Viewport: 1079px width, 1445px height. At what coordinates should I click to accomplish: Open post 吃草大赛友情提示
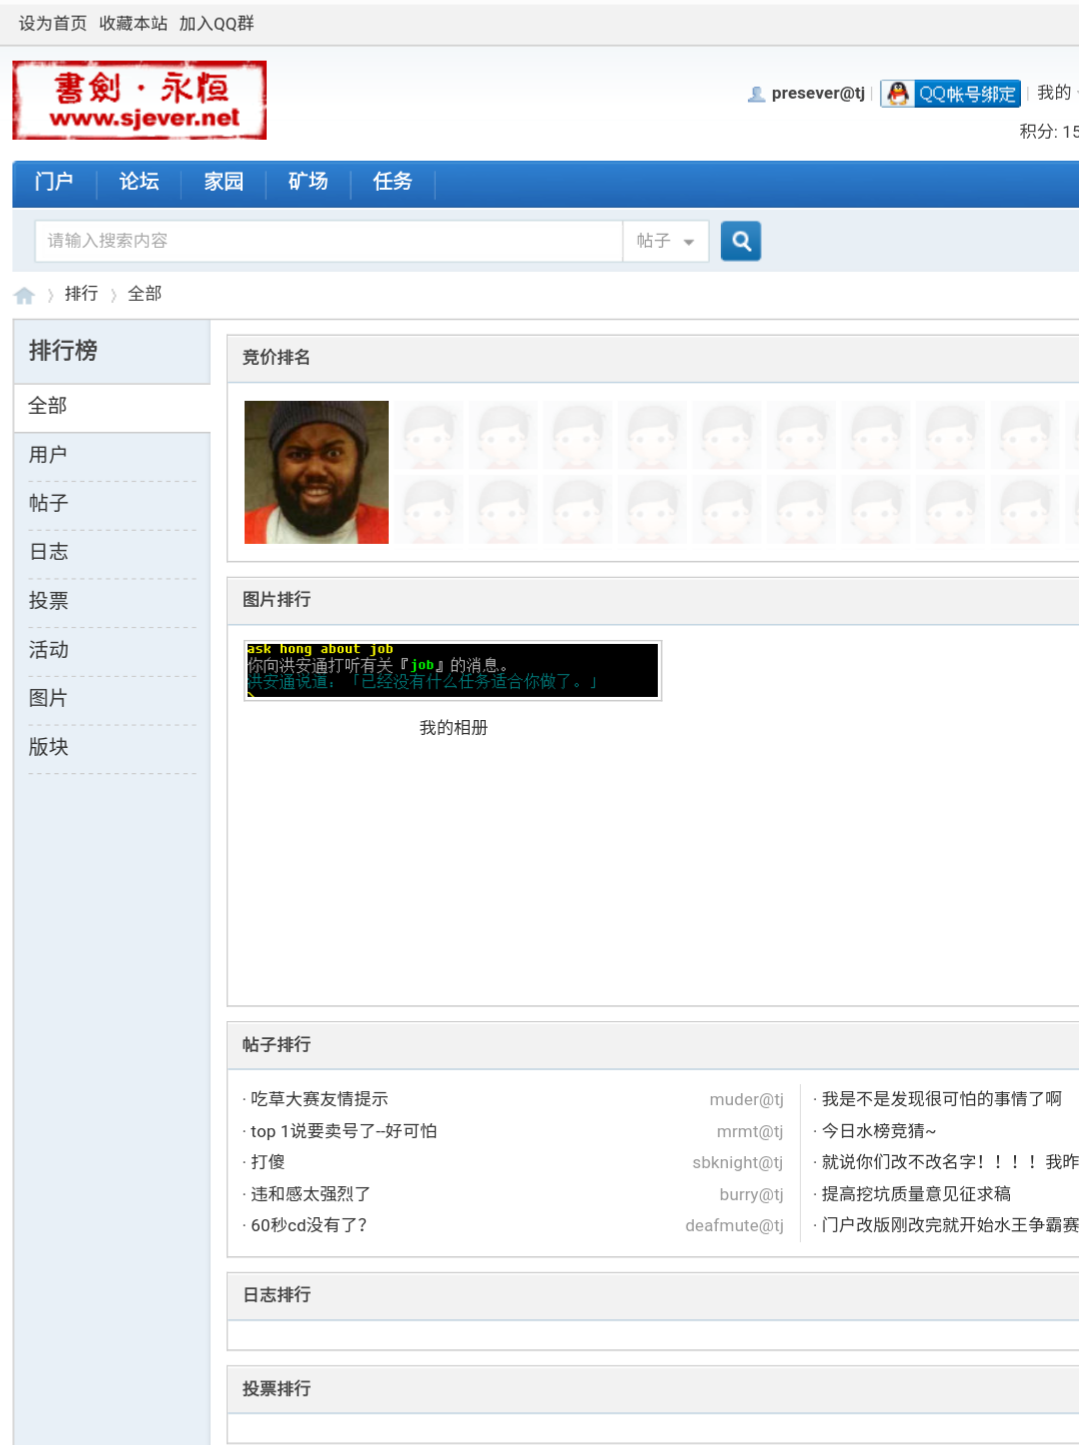319,1099
